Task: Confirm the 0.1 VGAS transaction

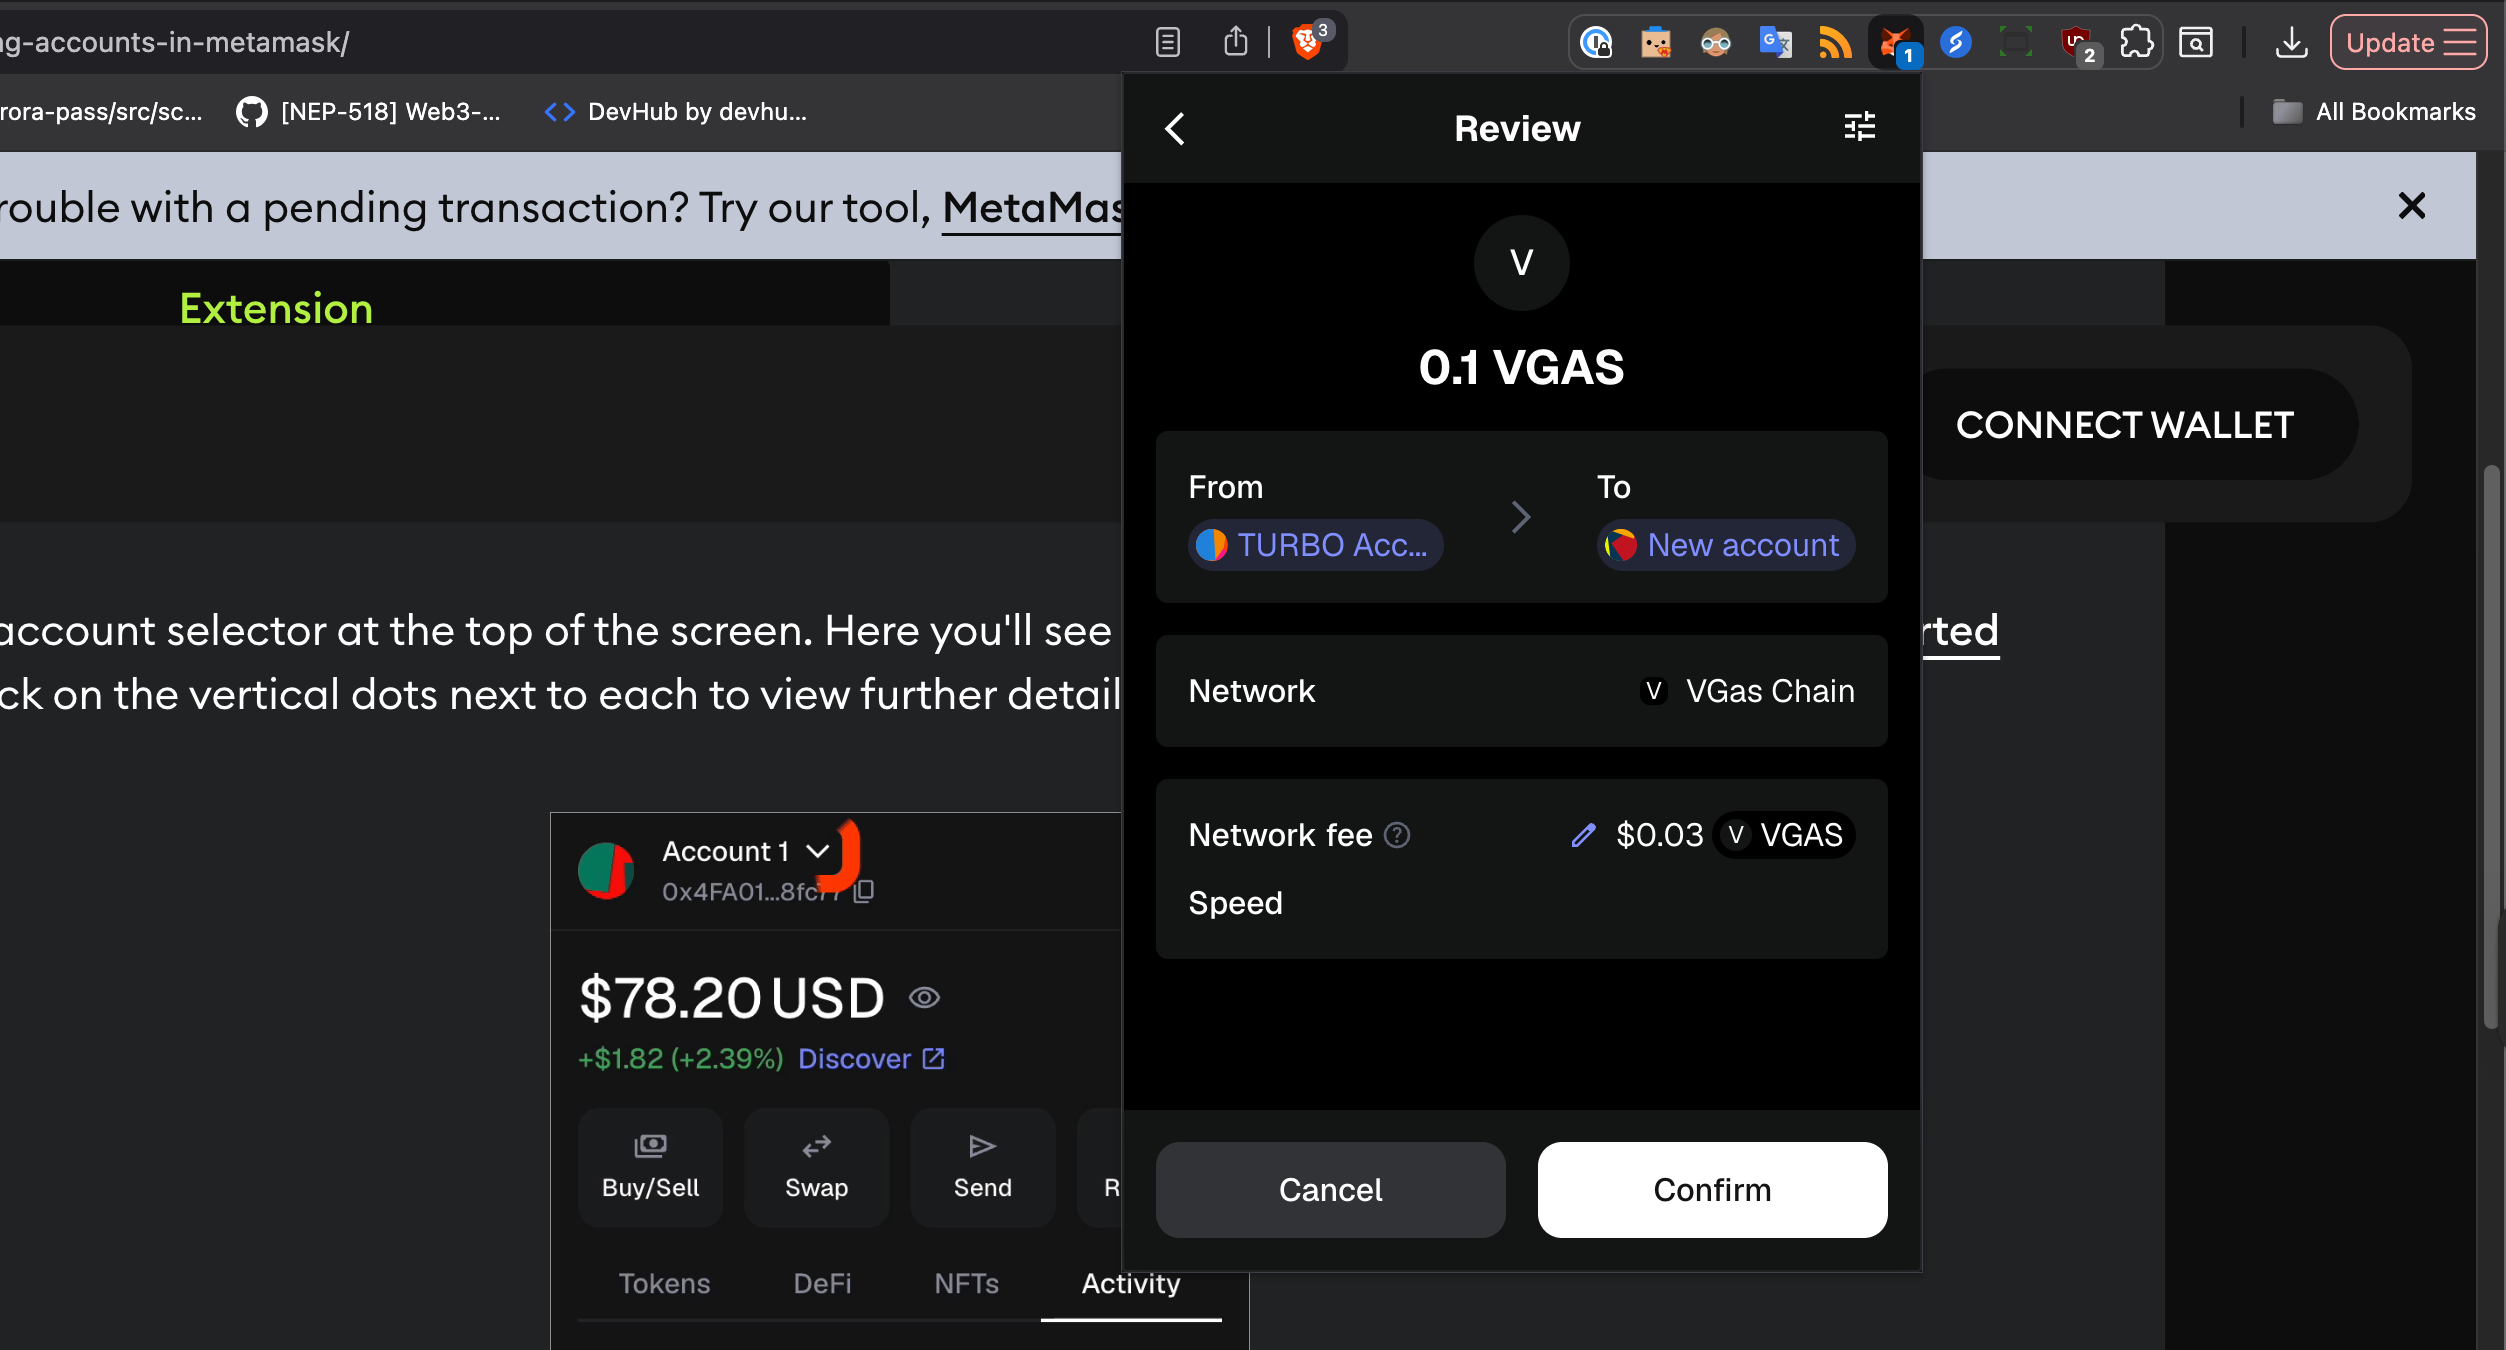Action: 1712,1190
